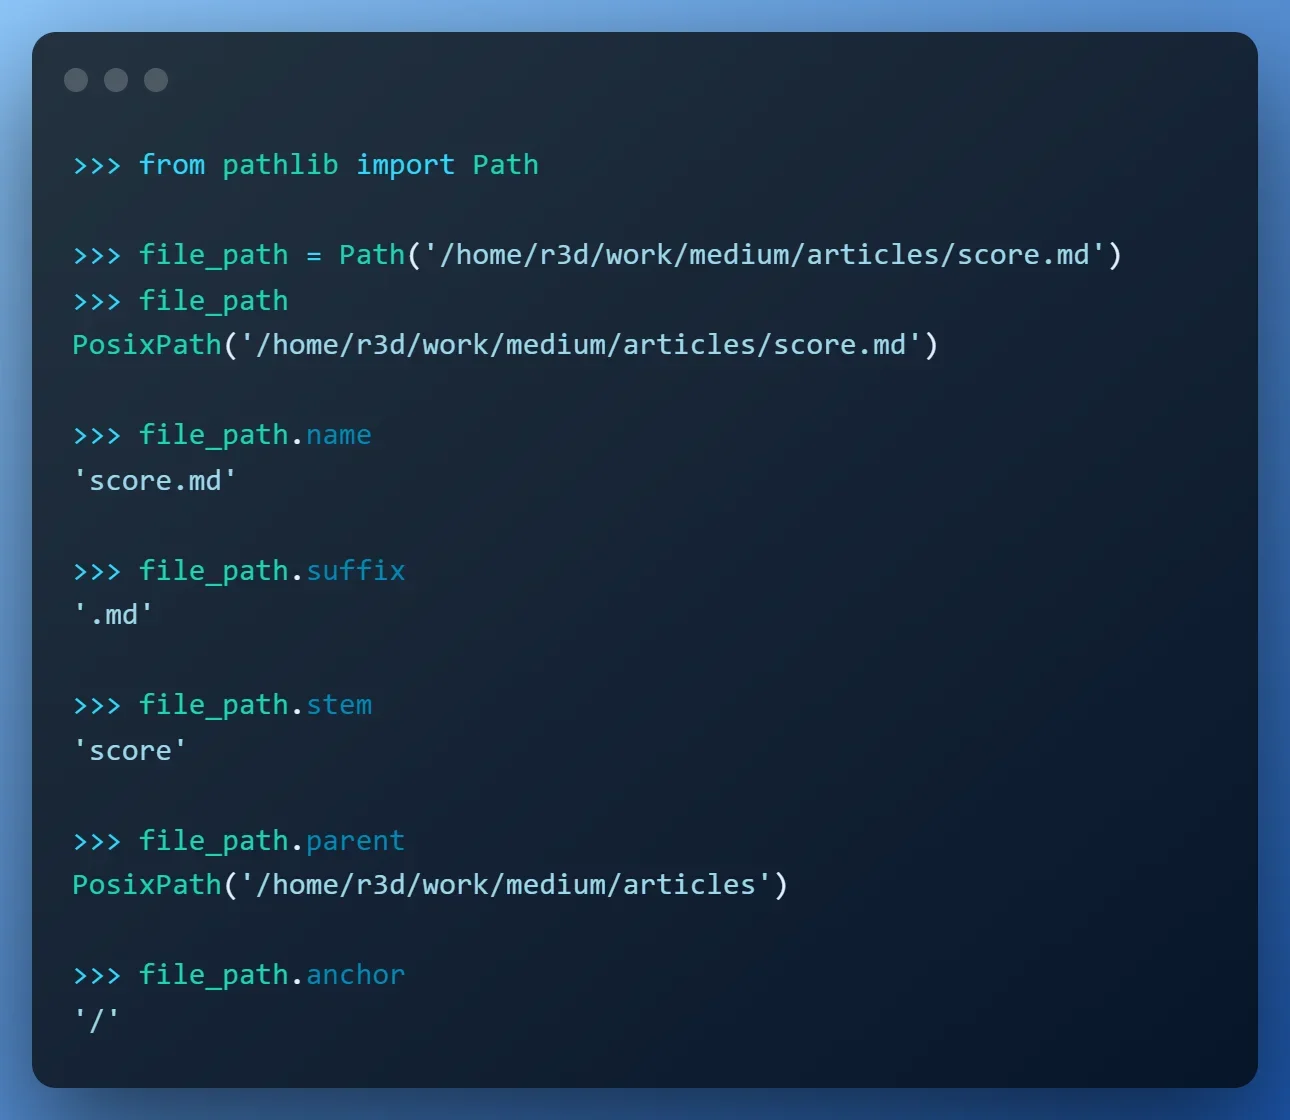Click the PosixPath output ending in articles')

click(x=430, y=885)
